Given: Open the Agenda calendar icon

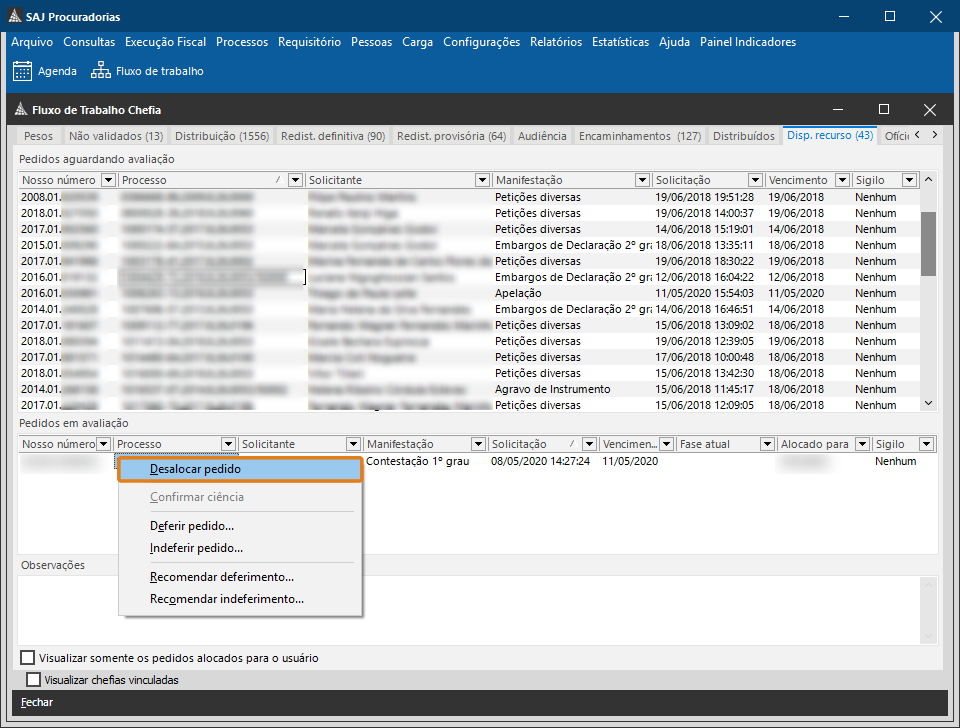Looking at the screenshot, I should 22,71.
